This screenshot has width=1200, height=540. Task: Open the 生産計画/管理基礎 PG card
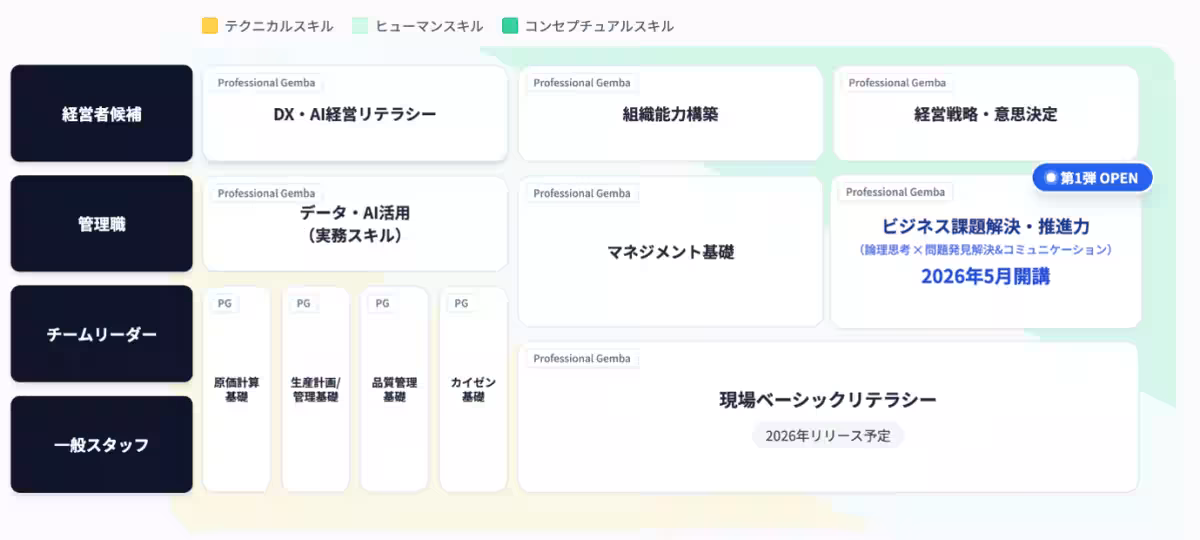[316, 390]
